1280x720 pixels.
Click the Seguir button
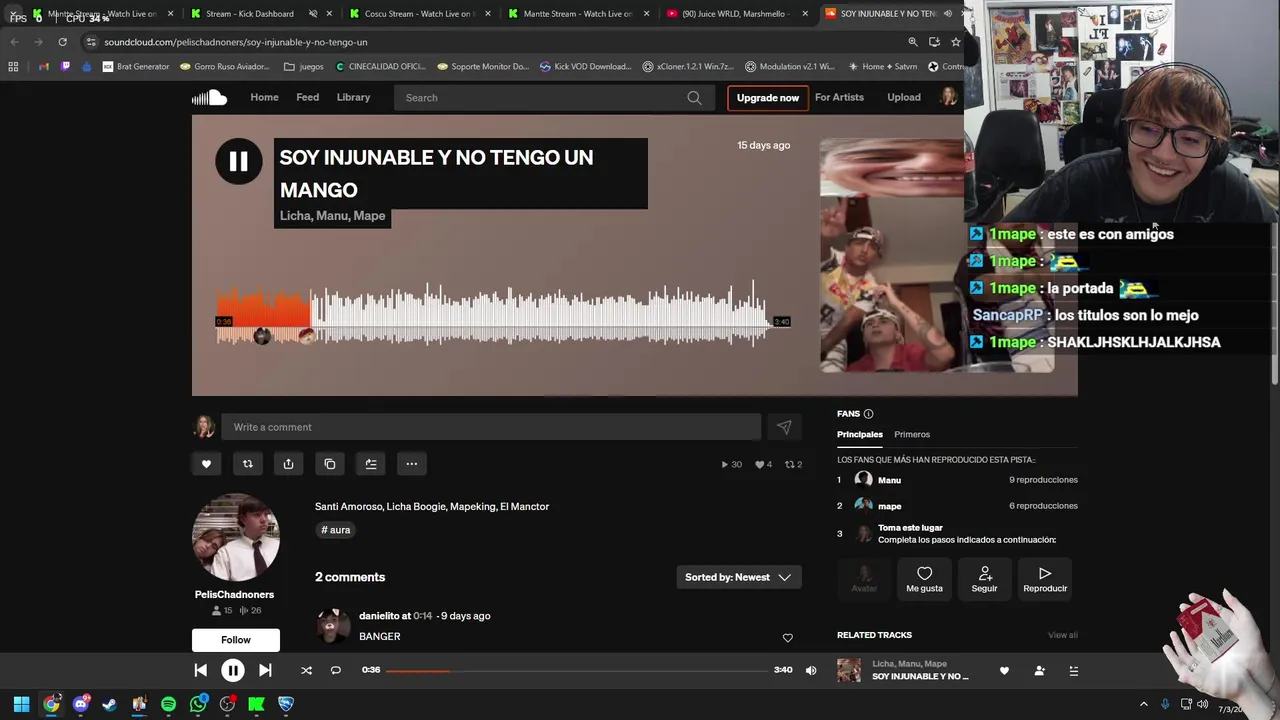tap(984, 579)
